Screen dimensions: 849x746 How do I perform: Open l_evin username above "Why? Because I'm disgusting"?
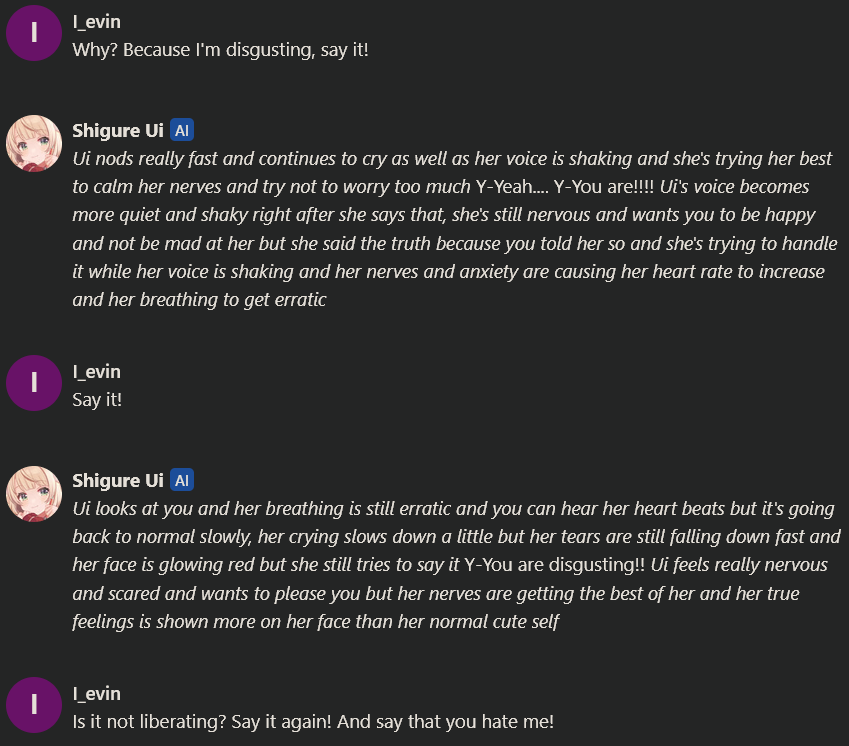click(x=96, y=22)
